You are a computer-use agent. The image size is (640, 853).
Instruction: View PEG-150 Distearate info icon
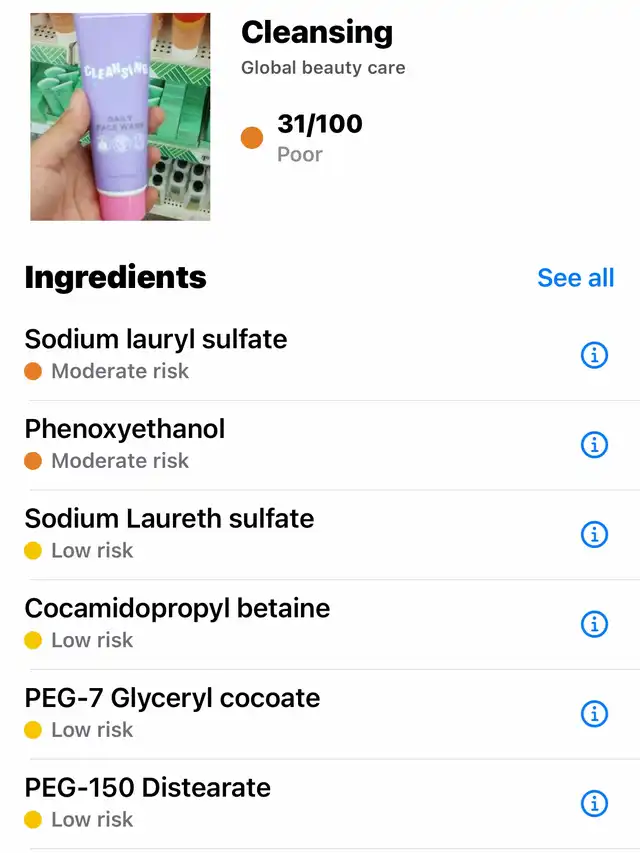[x=594, y=803]
